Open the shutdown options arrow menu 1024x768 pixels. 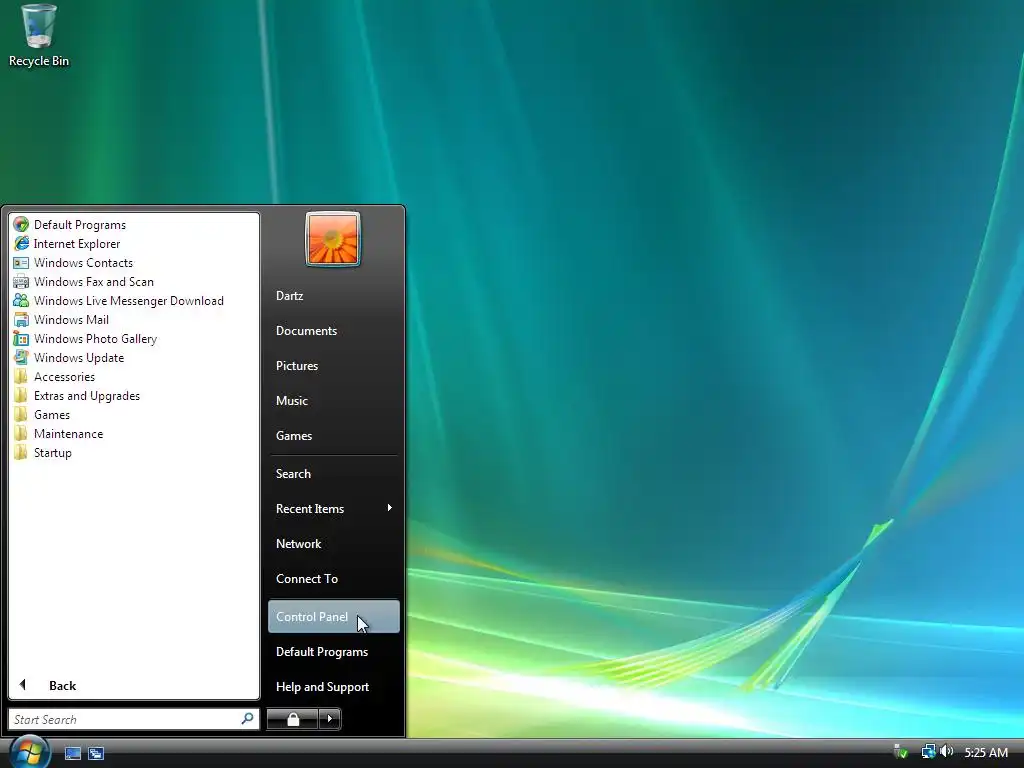point(330,719)
